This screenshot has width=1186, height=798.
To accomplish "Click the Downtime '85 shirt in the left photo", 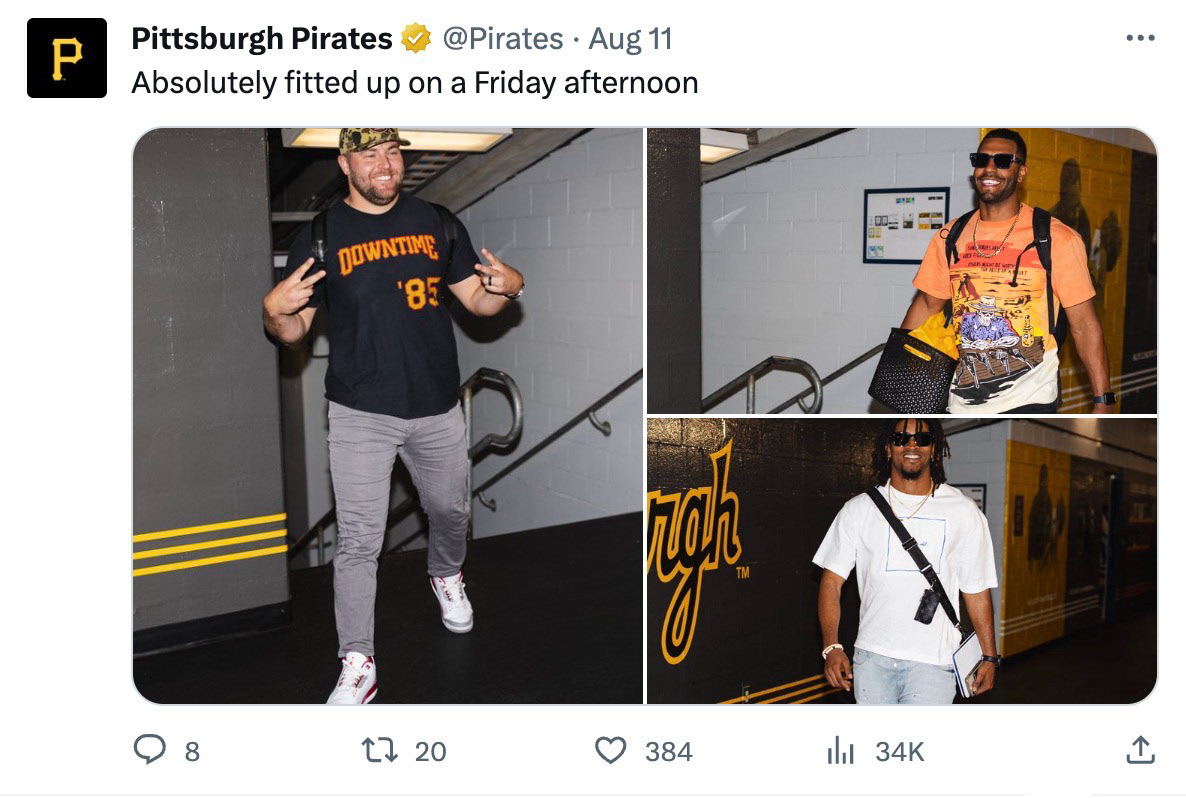I will [390, 300].
